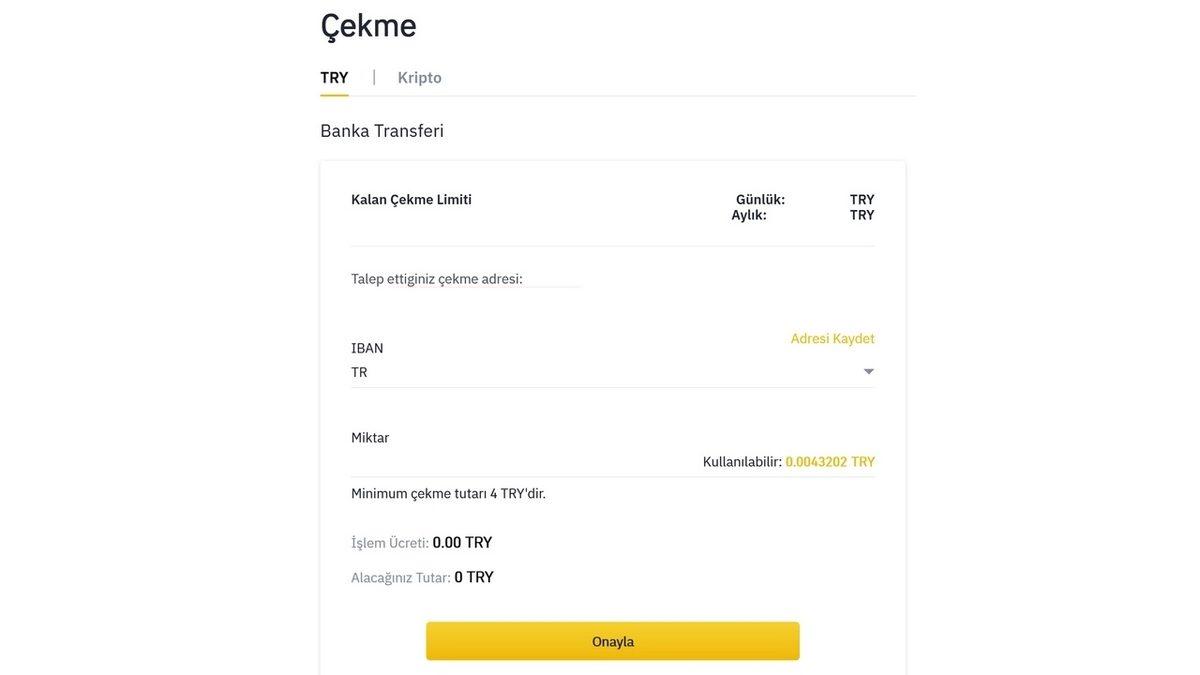The image size is (1200, 675).
Task: Click the Adresi Kaydet link
Action: pos(833,337)
